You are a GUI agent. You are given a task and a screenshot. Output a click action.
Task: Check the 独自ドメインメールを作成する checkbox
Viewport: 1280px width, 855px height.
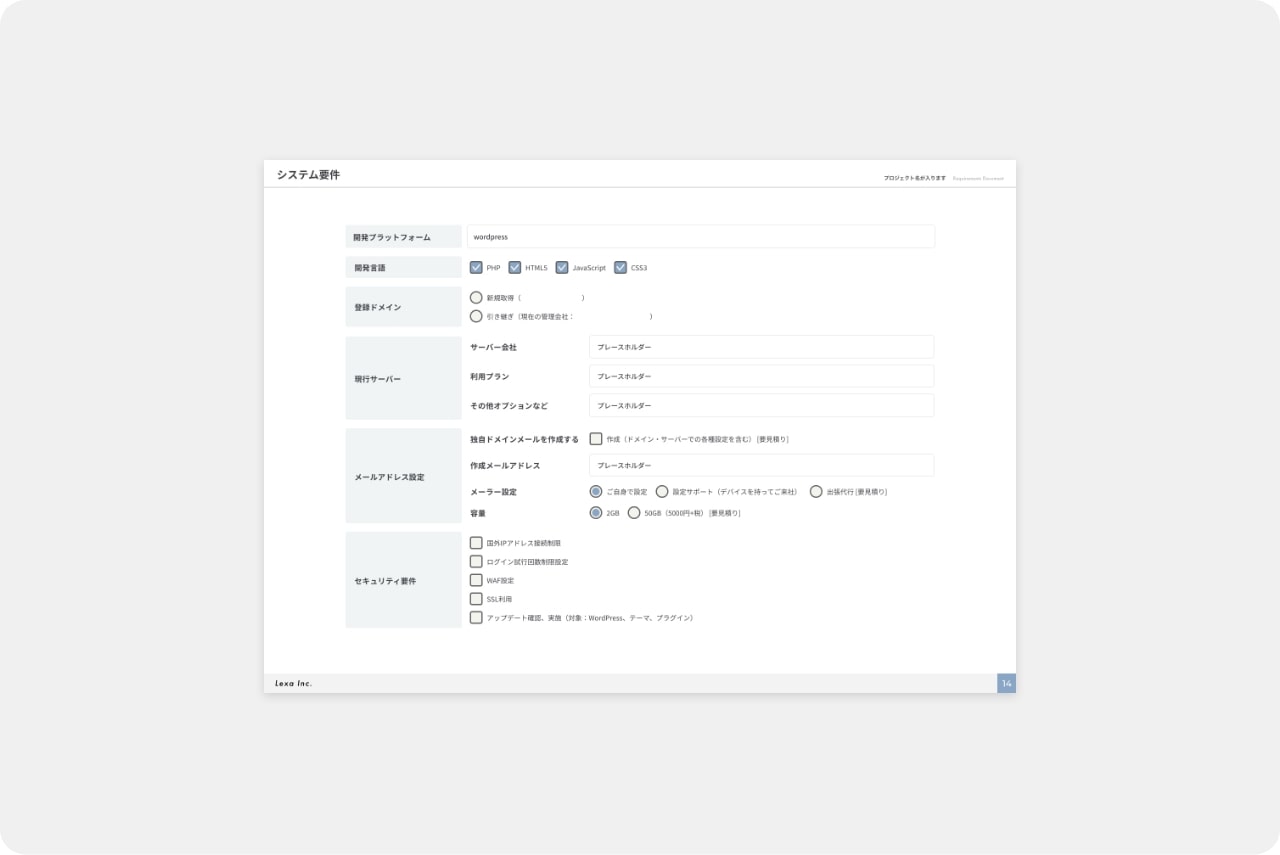(x=596, y=438)
